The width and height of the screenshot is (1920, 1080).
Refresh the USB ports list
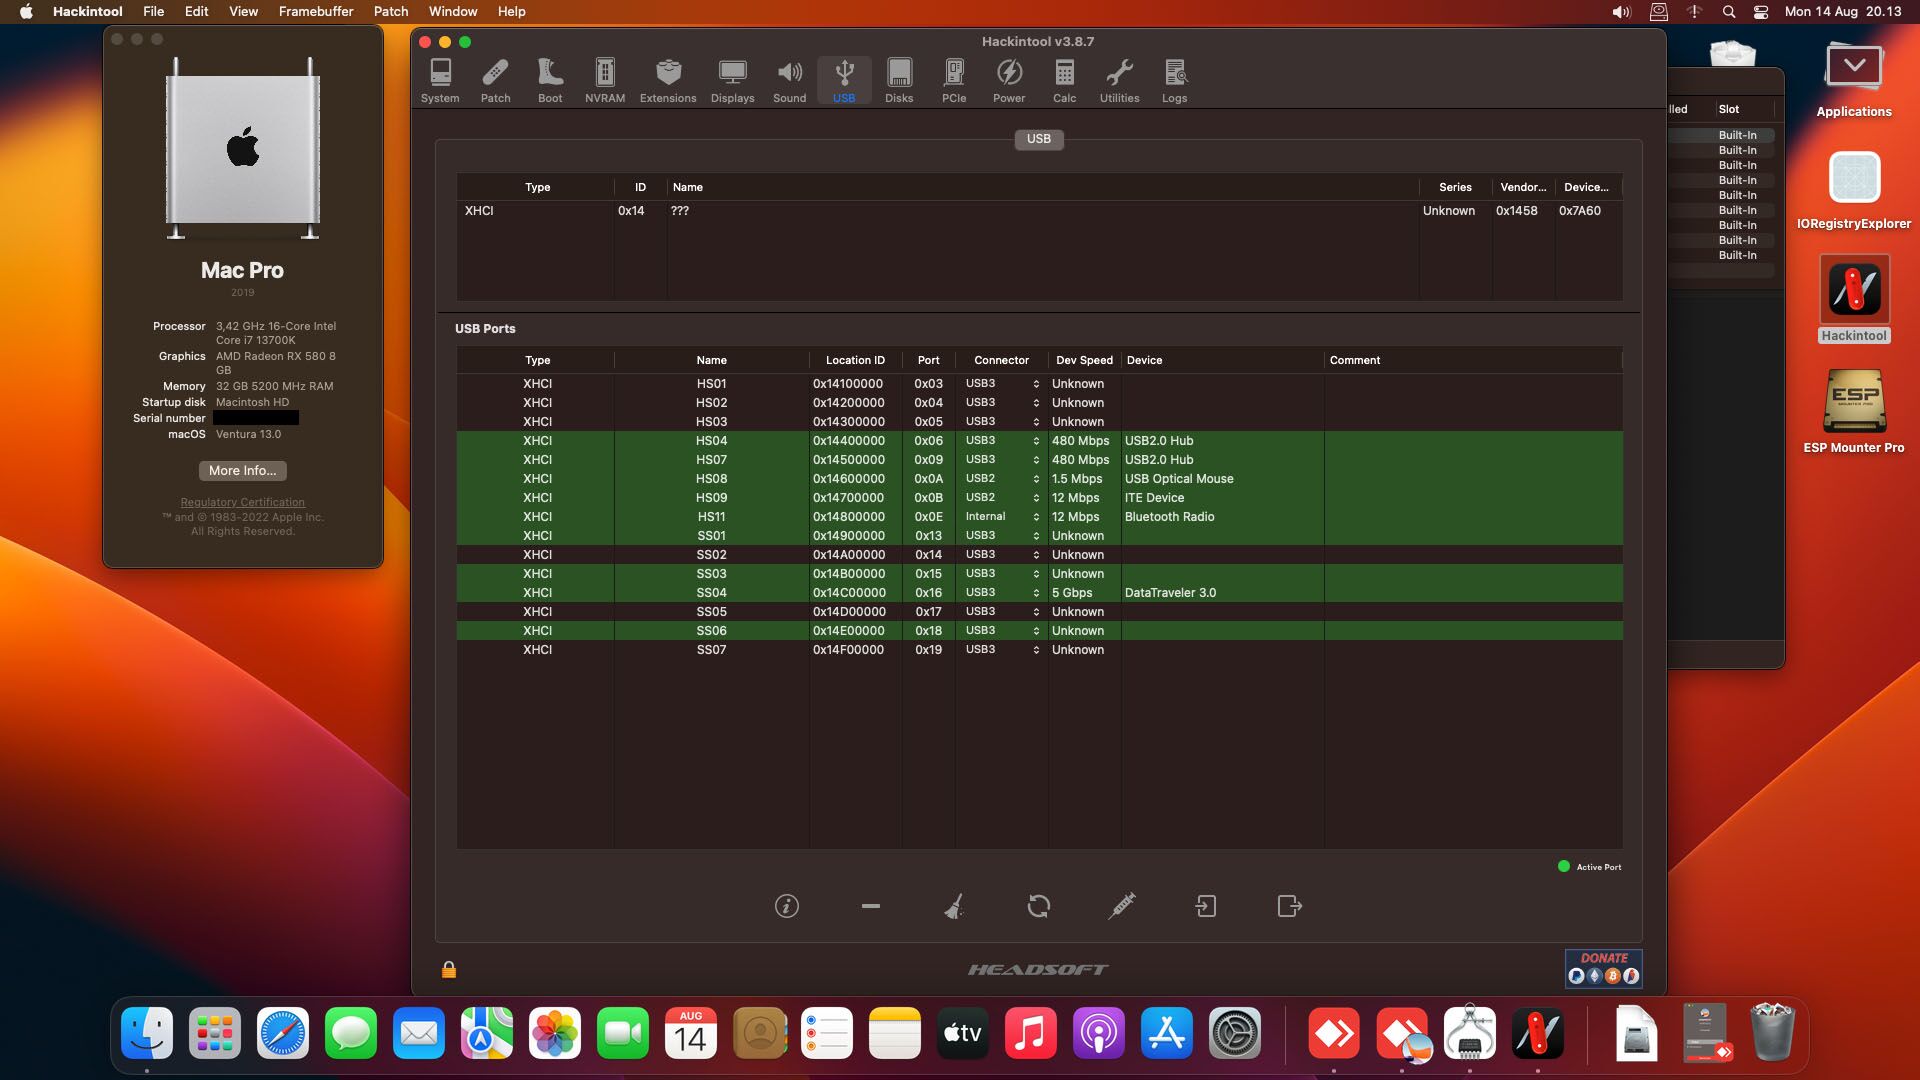1039,906
